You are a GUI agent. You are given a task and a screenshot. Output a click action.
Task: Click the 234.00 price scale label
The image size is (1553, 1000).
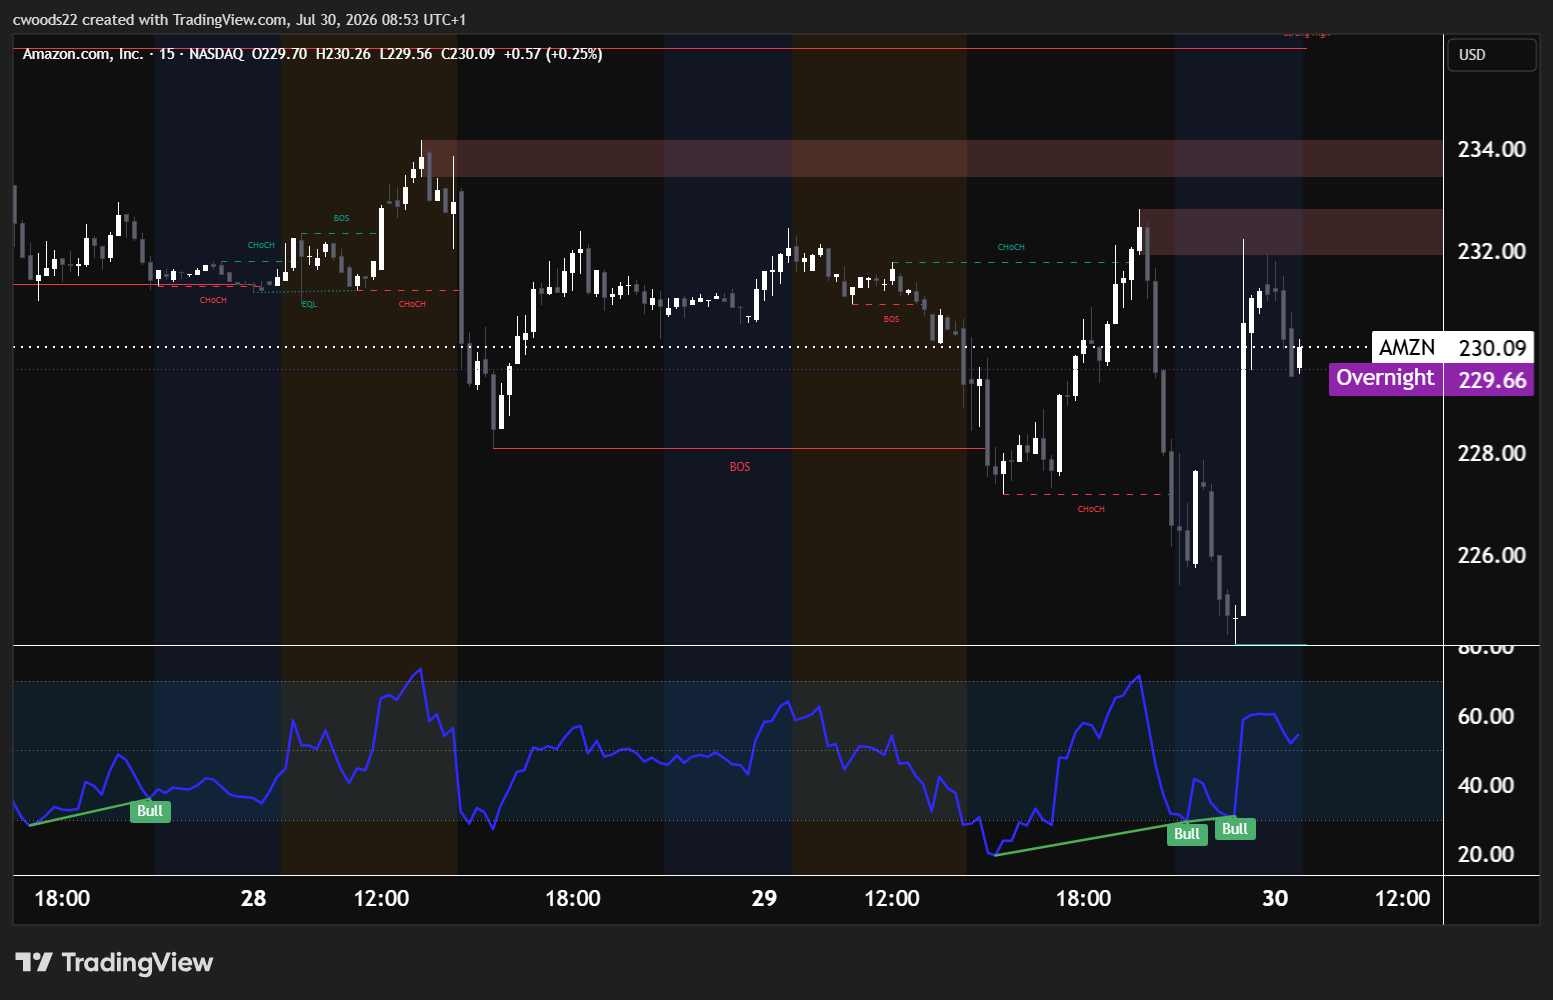coord(1491,149)
